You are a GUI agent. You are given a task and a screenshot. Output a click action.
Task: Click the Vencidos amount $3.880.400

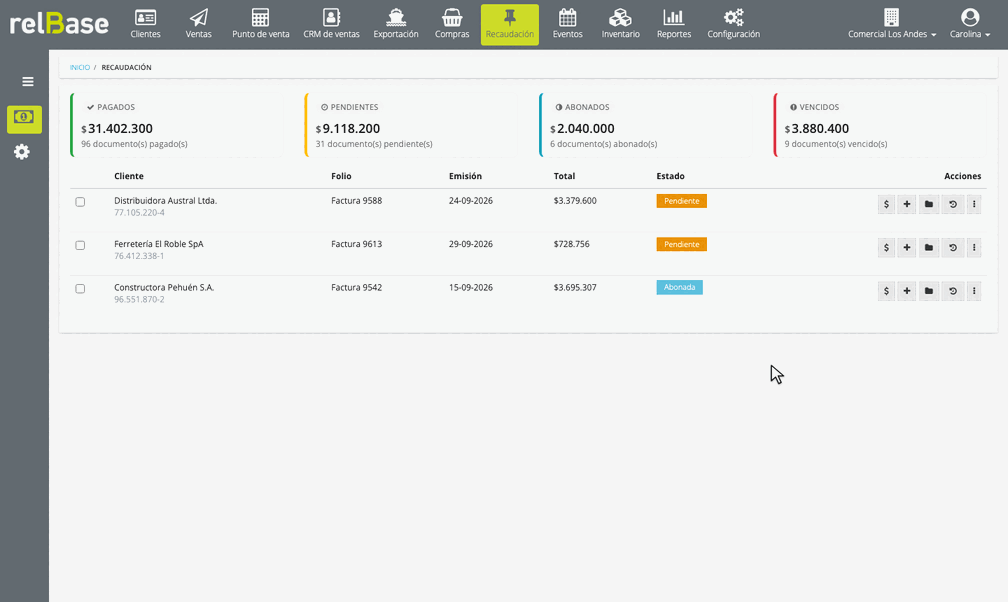[x=816, y=129]
